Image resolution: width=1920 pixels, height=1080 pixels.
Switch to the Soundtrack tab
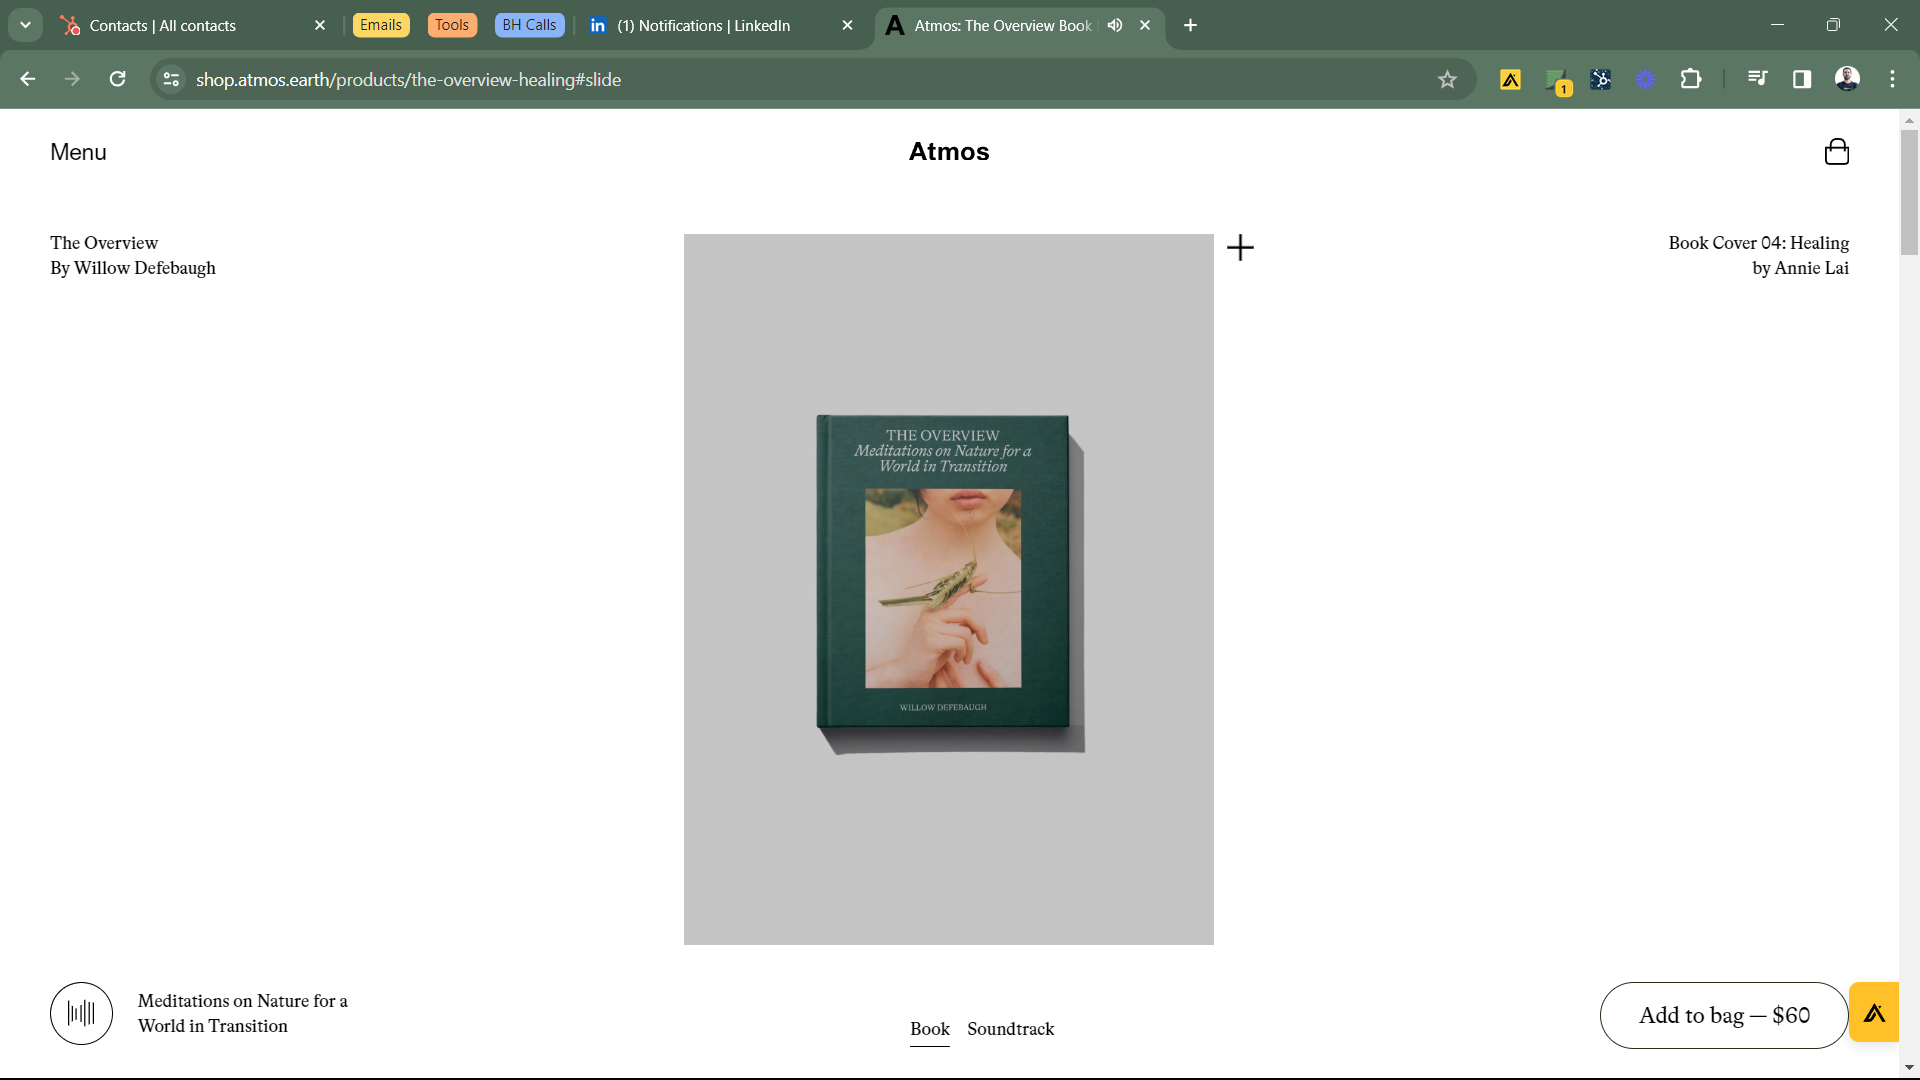click(x=1011, y=1029)
